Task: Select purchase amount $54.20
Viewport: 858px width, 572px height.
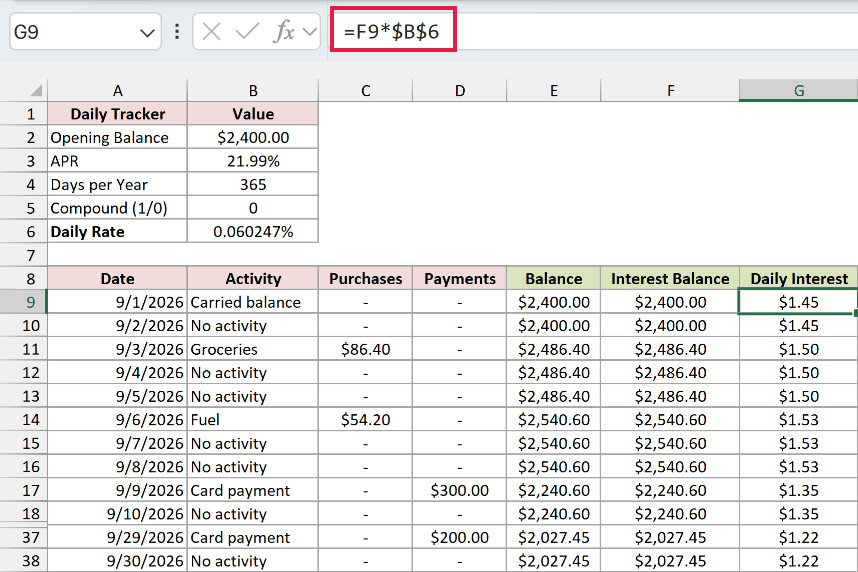Action: pyautogui.click(x=366, y=420)
